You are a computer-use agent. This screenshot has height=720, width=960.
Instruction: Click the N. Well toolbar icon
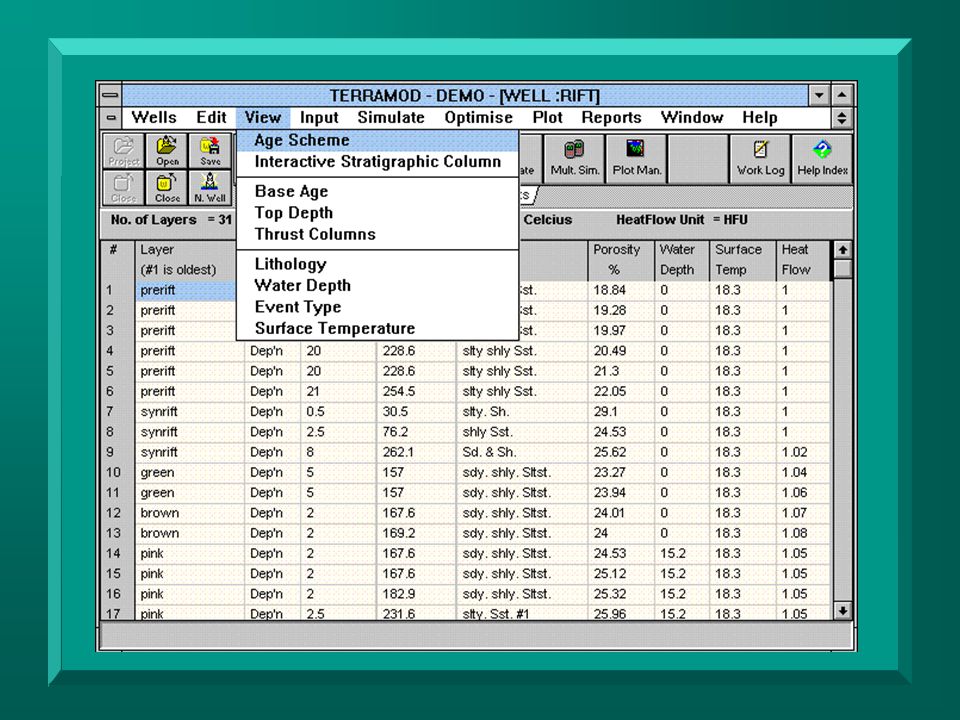(210, 187)
